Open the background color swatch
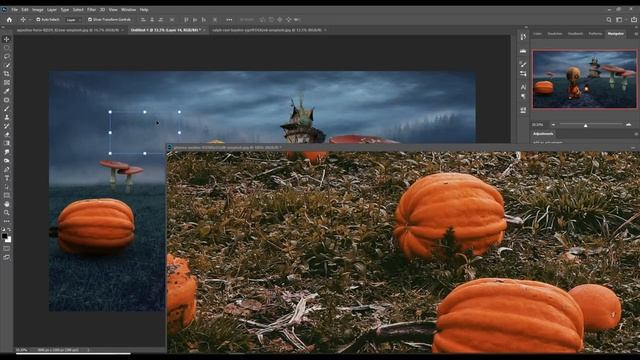The height and width of the screenshot is (360, 640). click(x=9, y=240)
